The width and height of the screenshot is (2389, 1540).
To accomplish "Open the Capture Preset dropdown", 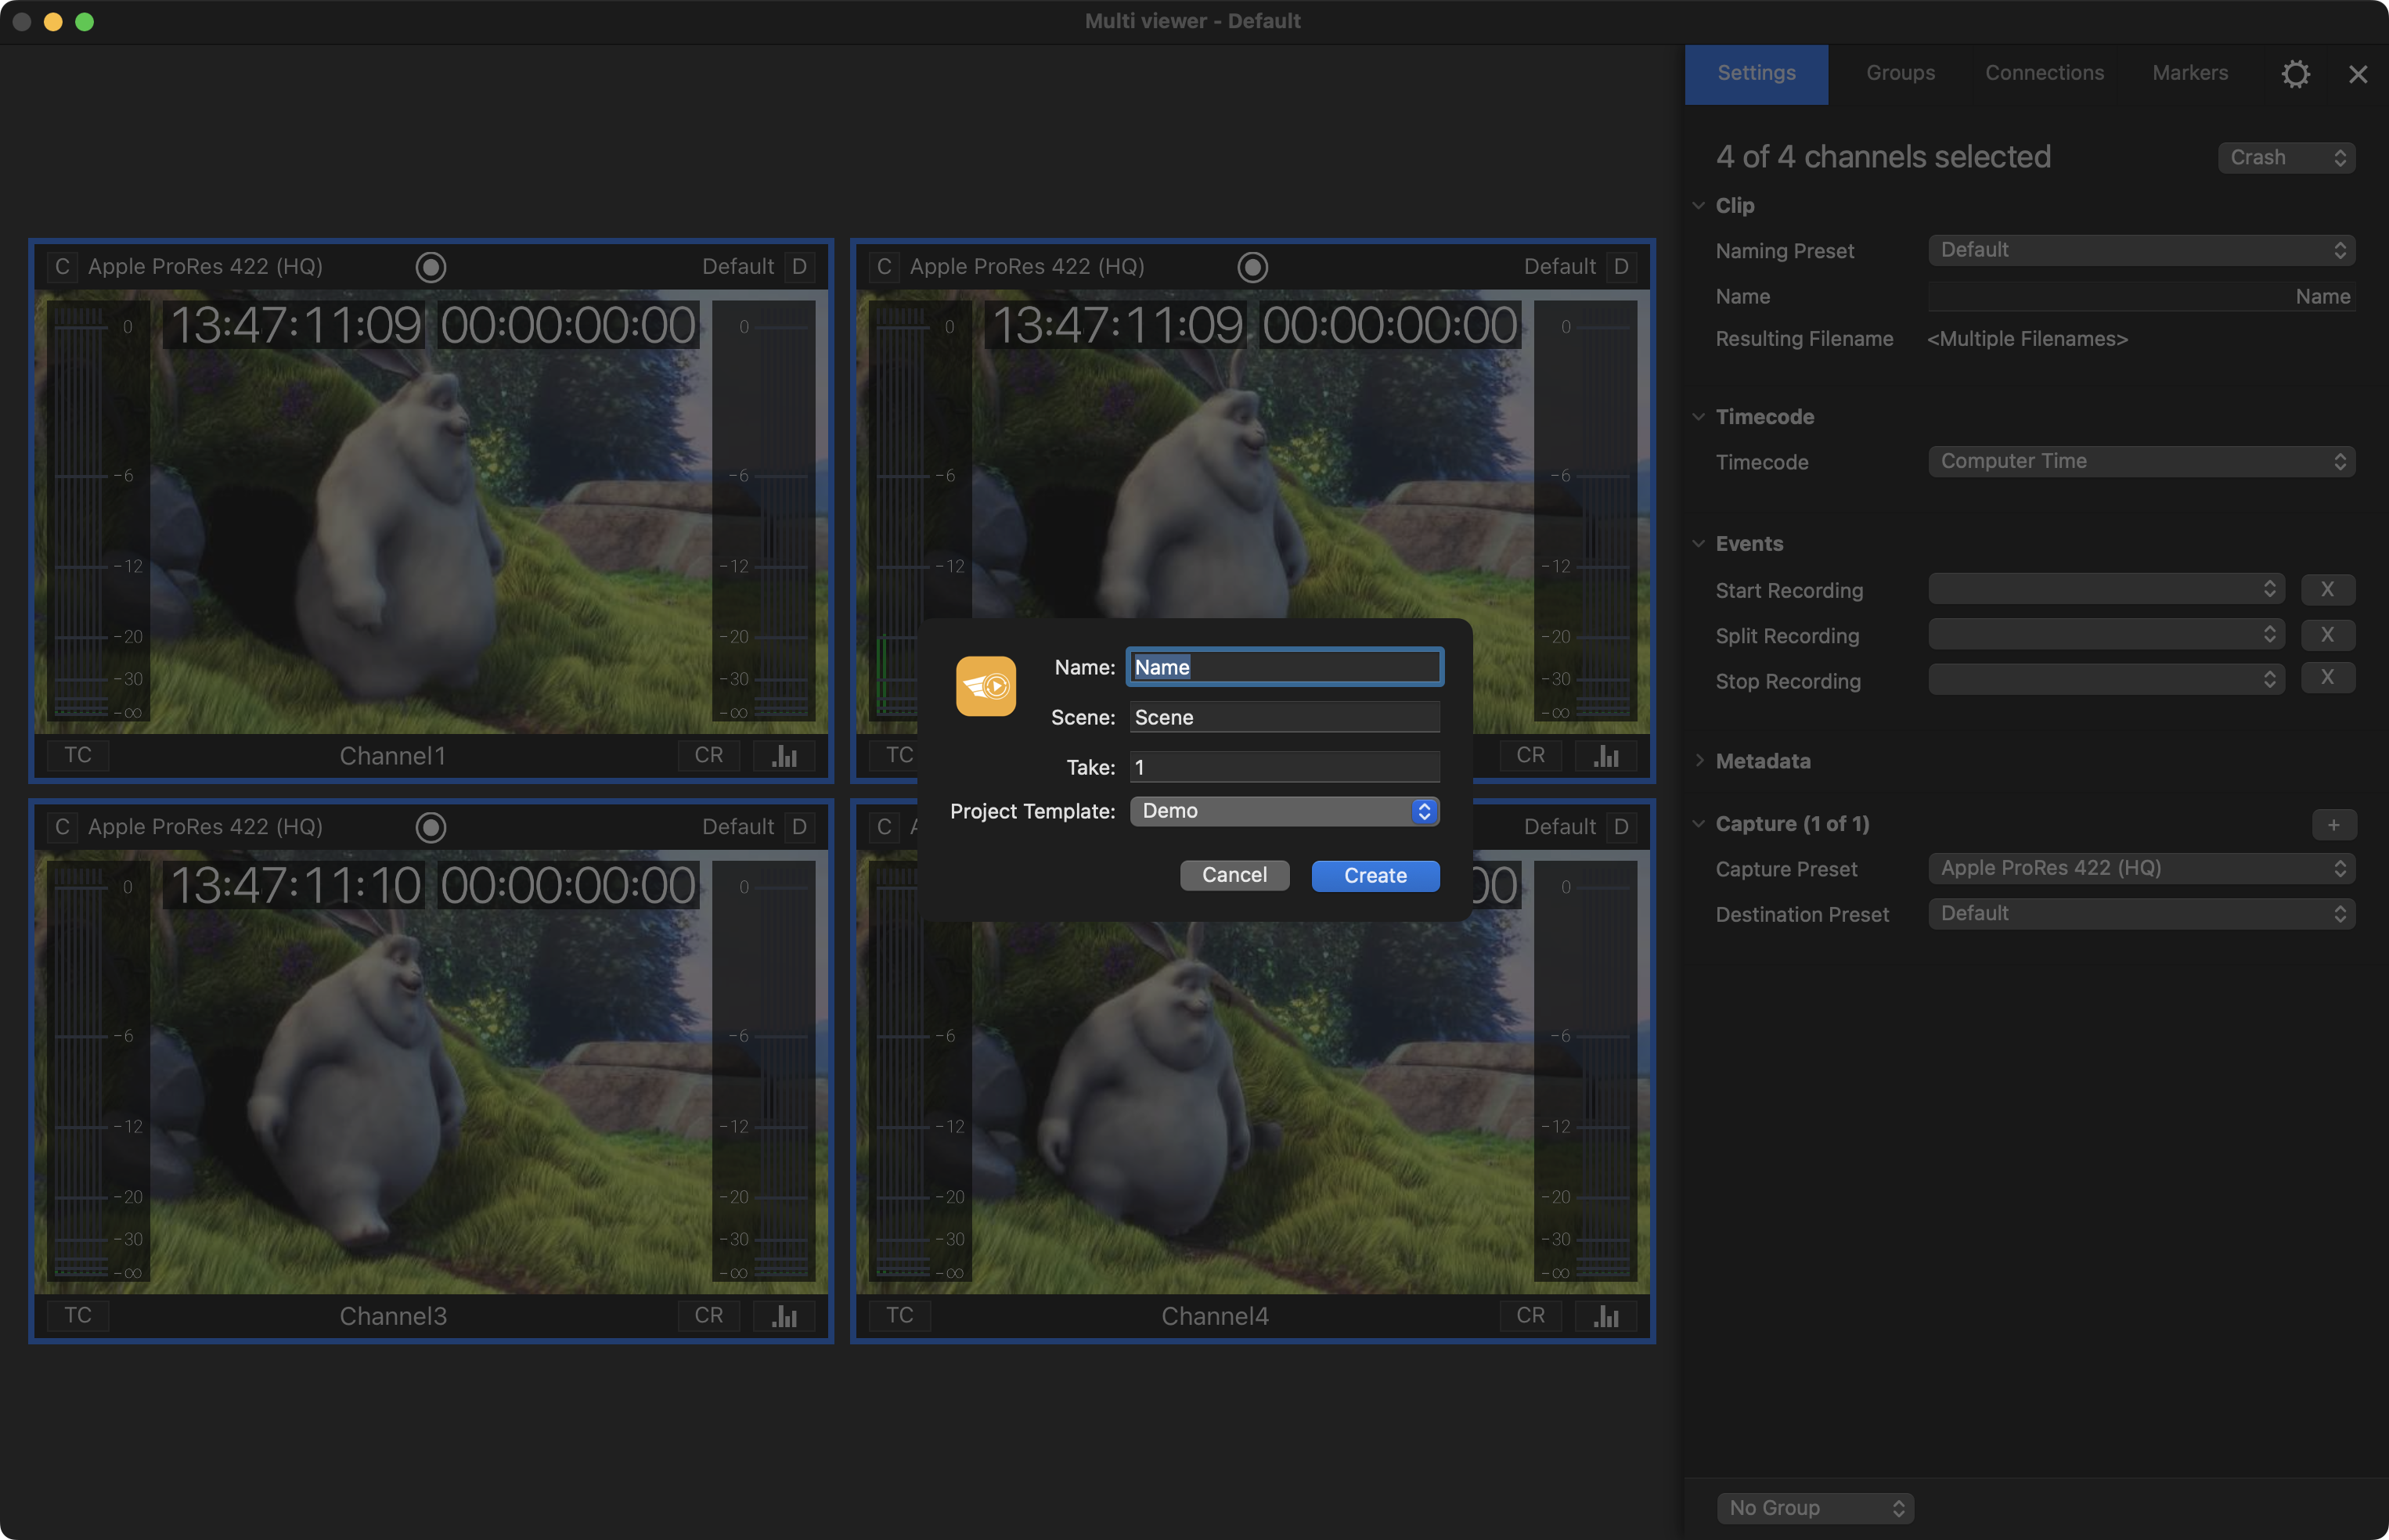I will point(2142,868).
